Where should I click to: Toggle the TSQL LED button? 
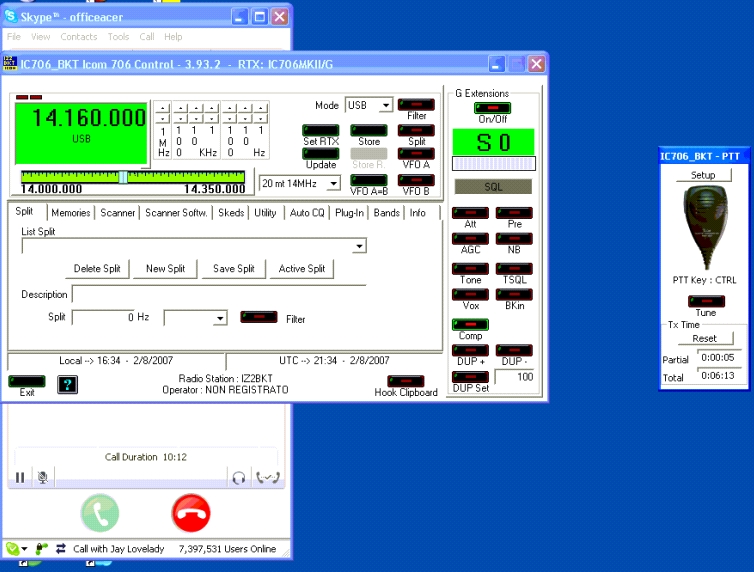click(514, 269)
